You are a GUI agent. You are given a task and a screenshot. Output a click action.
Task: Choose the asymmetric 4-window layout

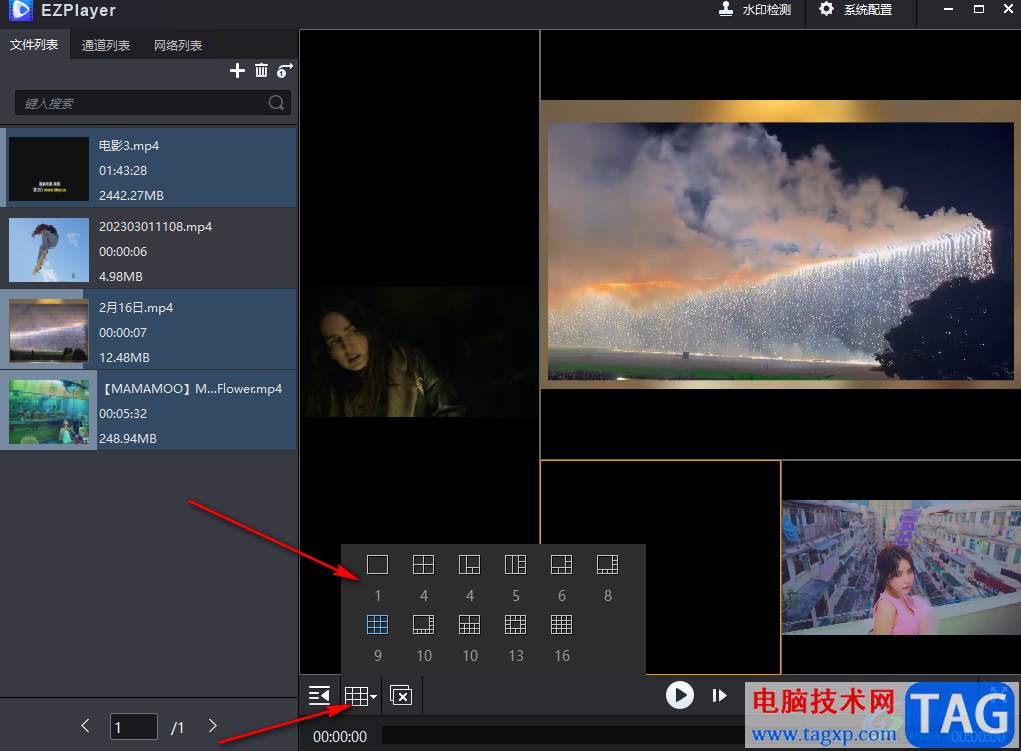click(469, 565)
